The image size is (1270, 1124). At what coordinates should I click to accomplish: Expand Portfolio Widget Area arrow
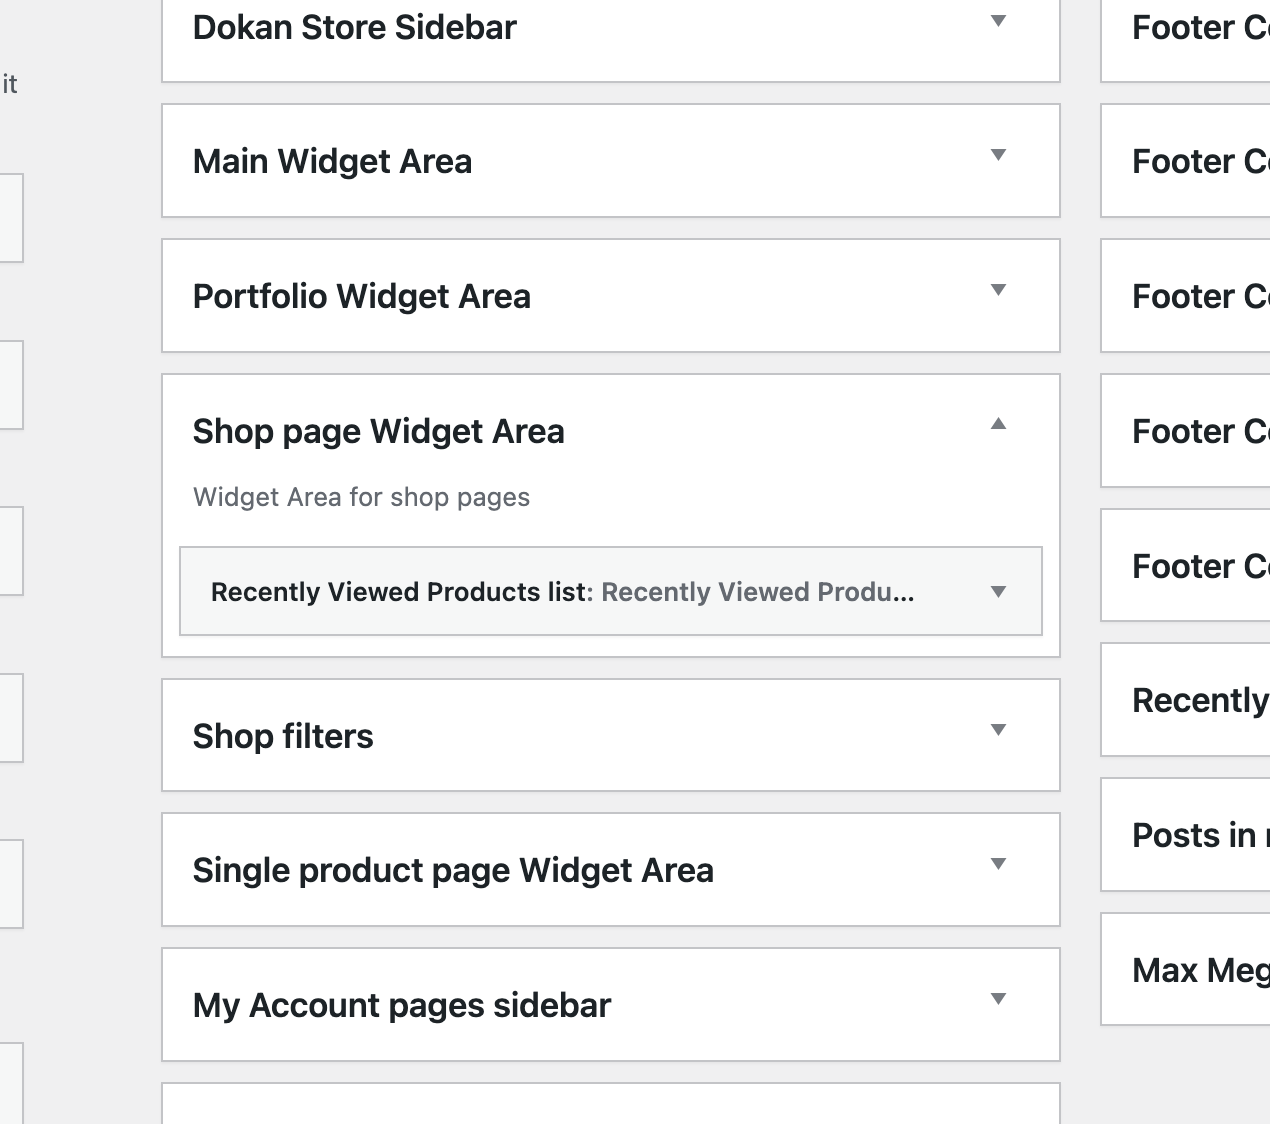(997, 290)
